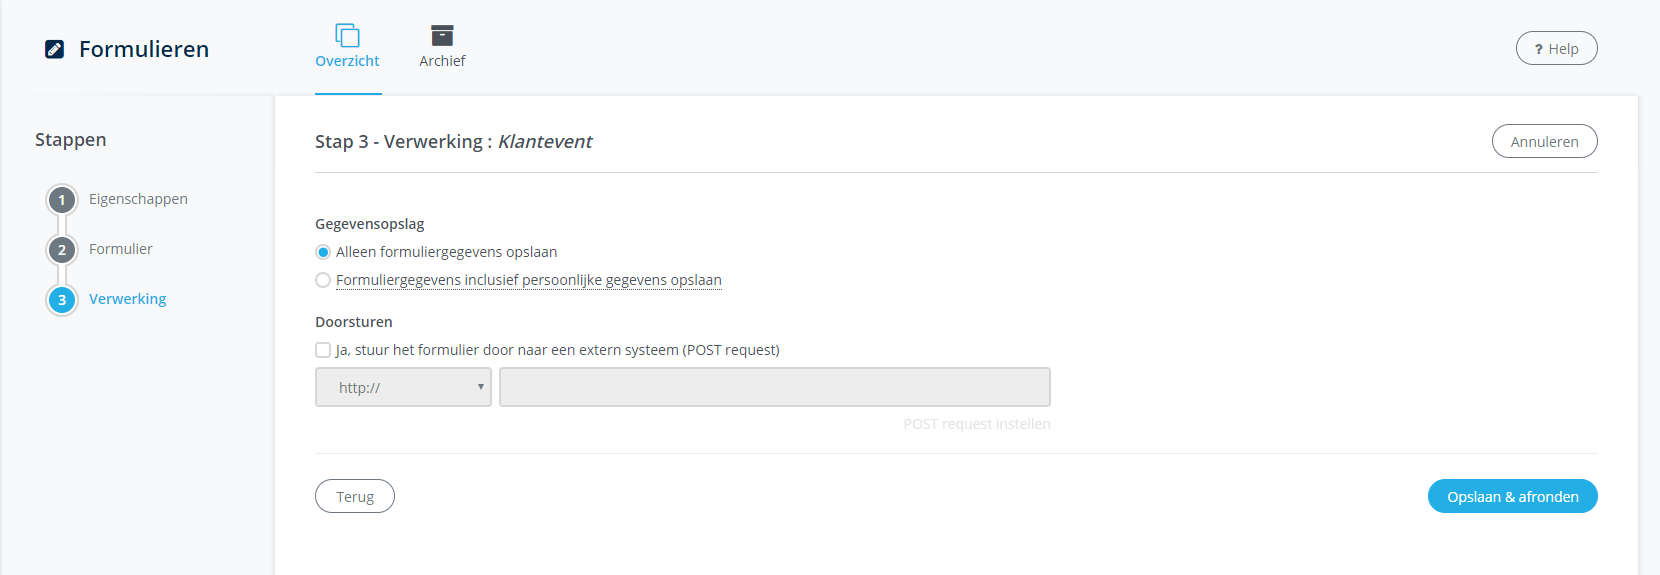Open Eigenschappen step in sidebar
The image size is (1660, 575).
click(138, 199)
